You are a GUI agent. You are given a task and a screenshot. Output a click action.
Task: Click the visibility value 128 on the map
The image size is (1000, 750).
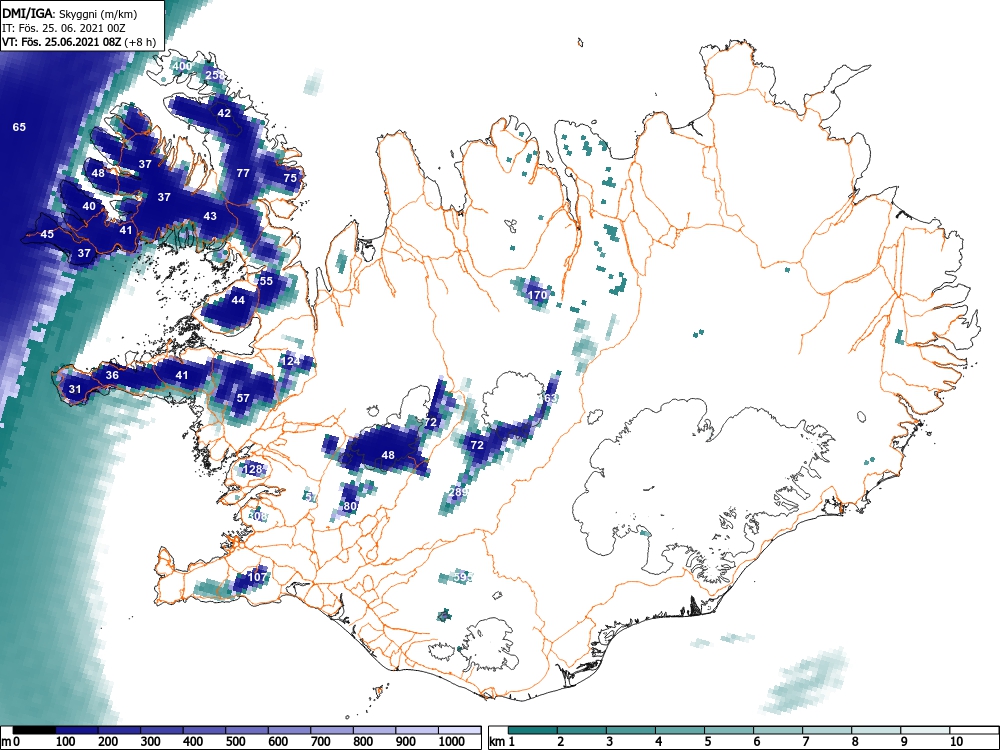(253, 469)
